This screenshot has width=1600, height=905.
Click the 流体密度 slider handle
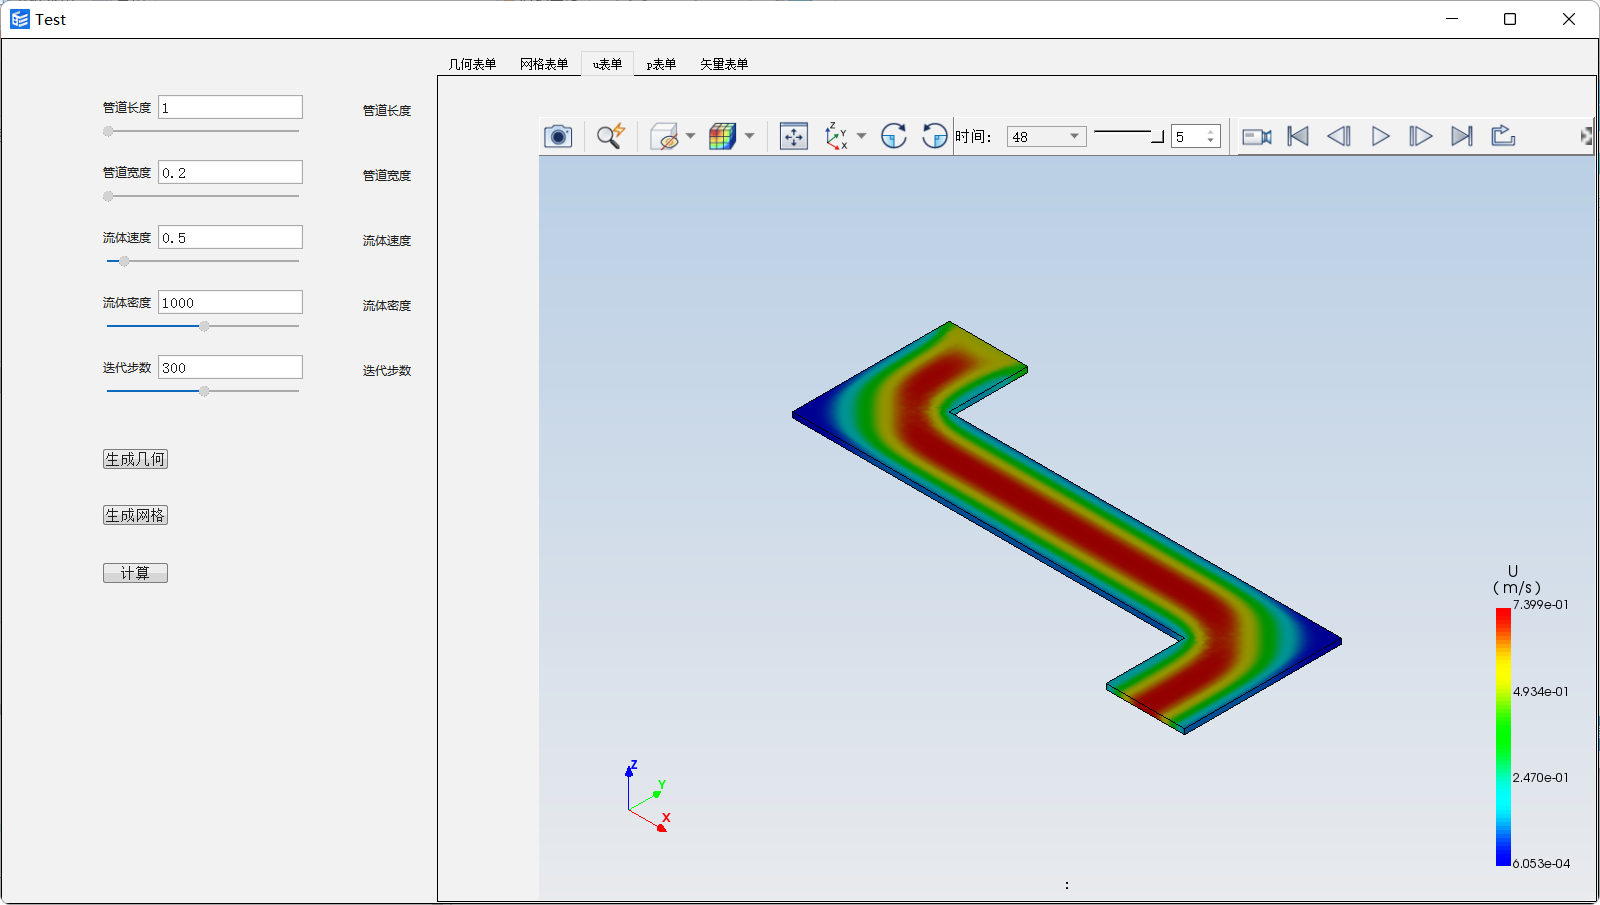(204, 326)
